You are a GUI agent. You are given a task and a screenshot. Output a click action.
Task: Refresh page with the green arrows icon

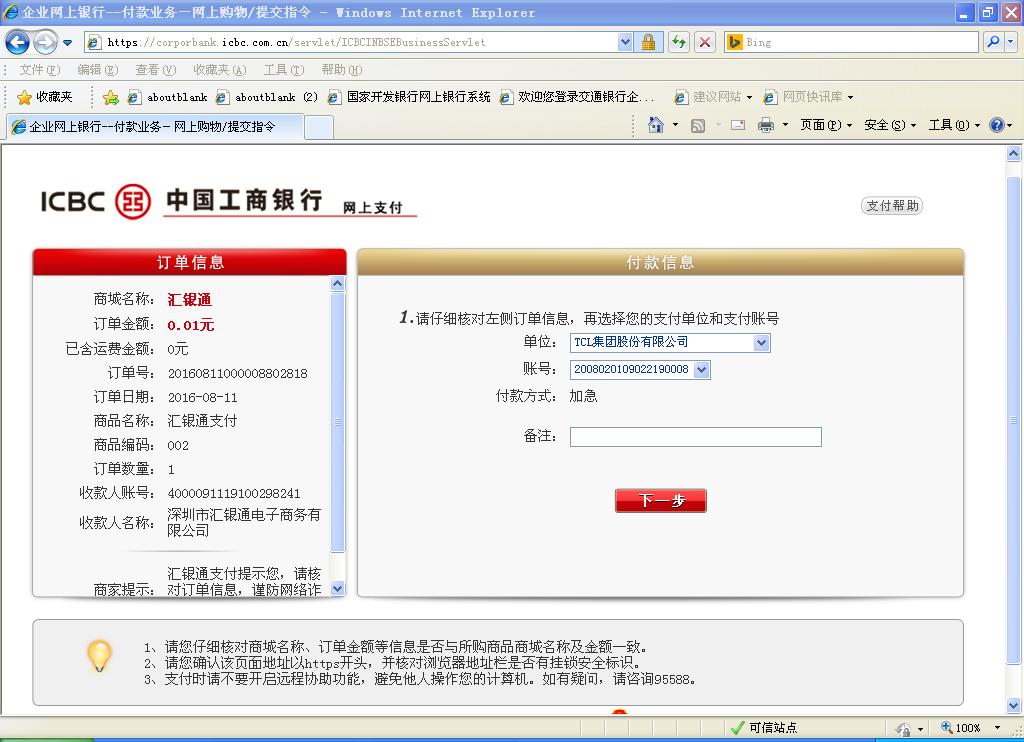point(679,42)
